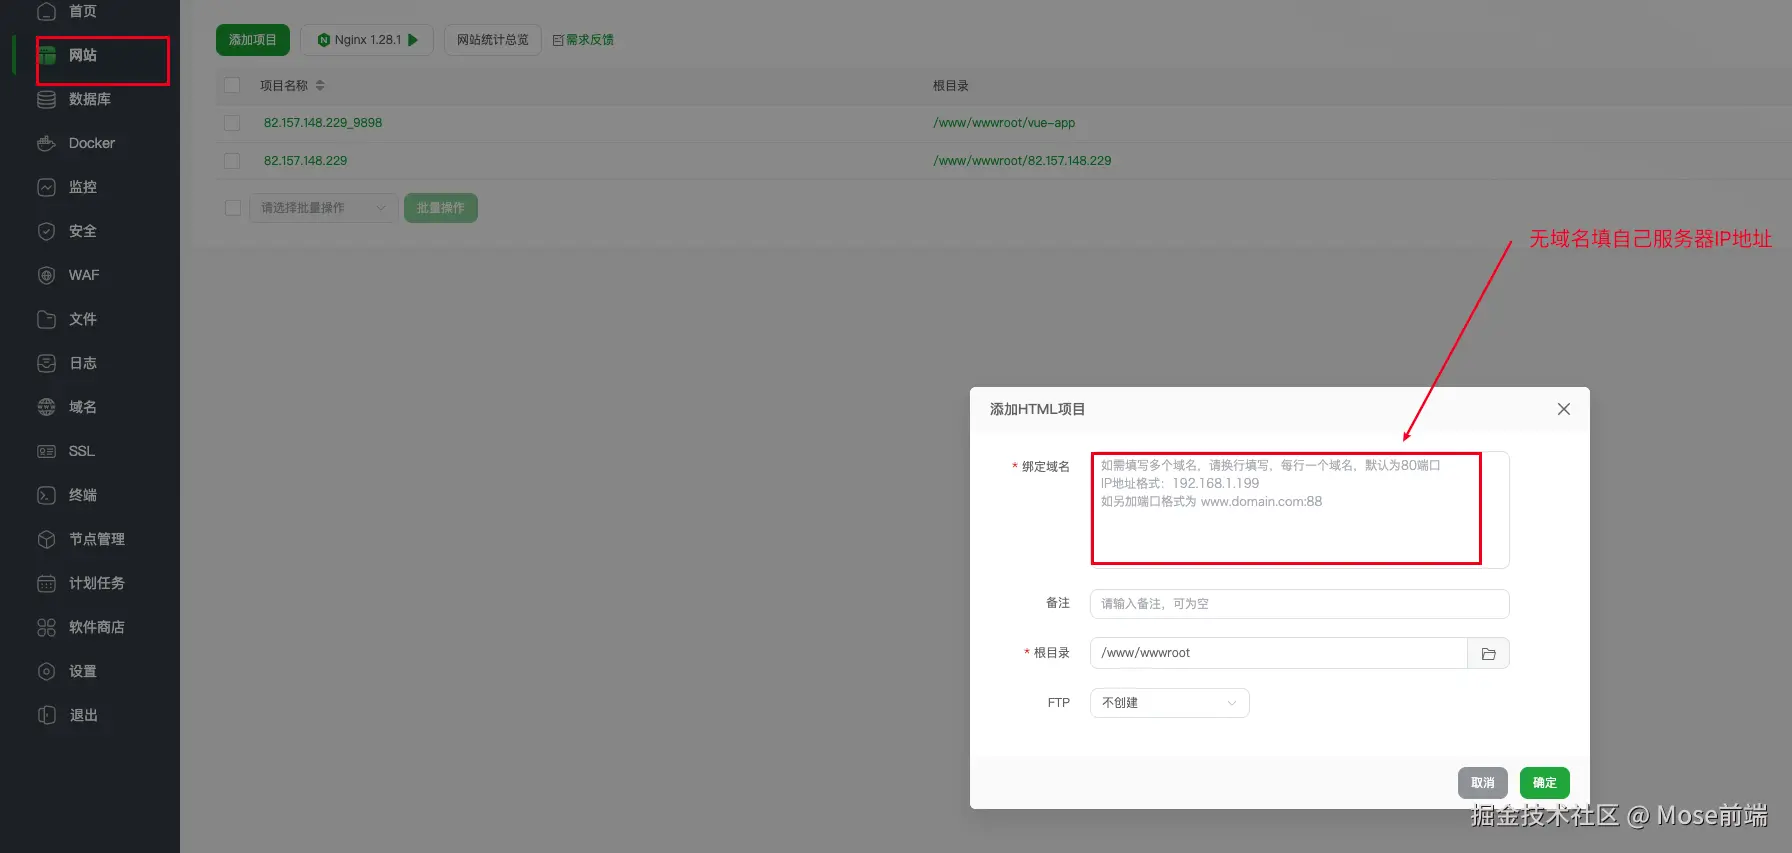Go to the Docker menu item

pos(92,143)
